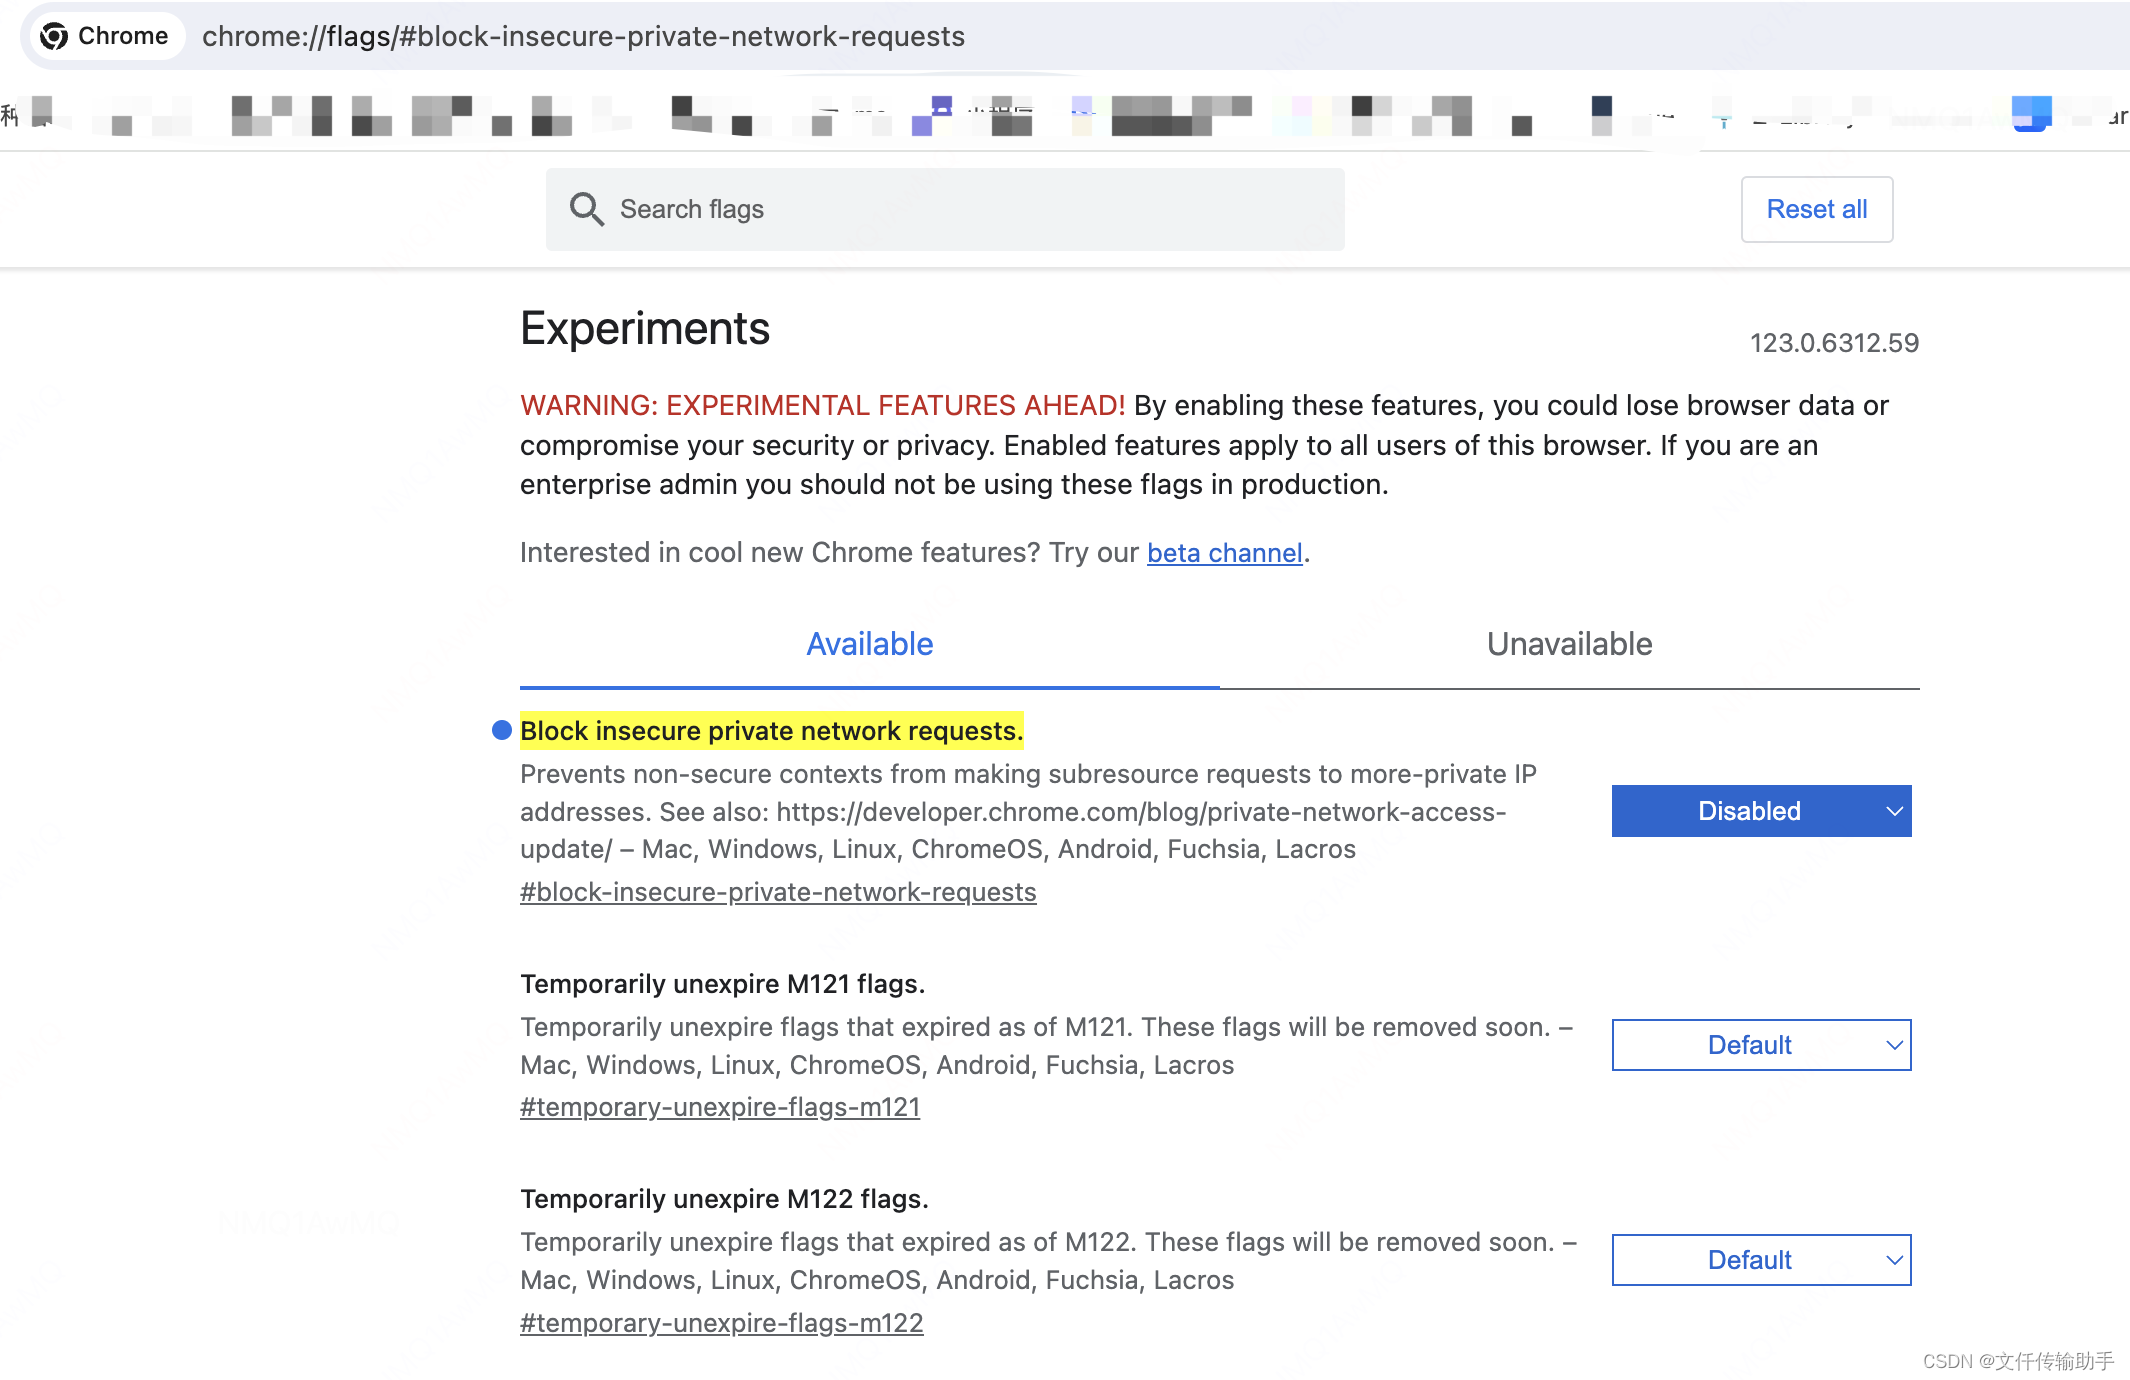
Task: Open the Default dropdown for Temporarily unexpire M122 flags
Action: 1760,1259
